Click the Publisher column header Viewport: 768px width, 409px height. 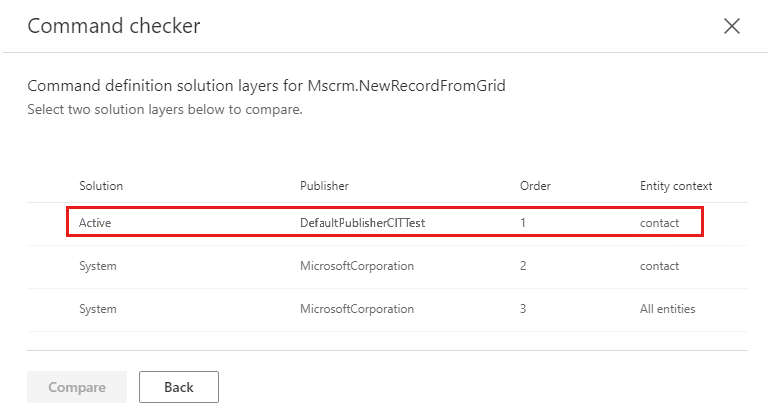324,186
